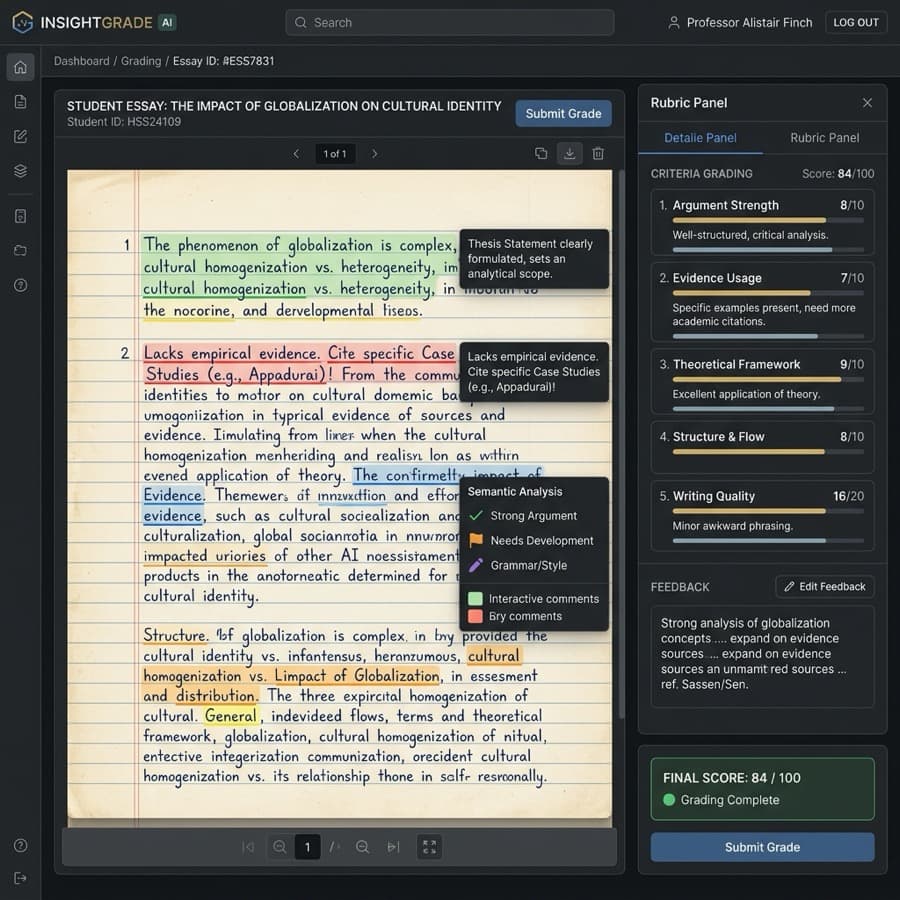Click the Semantic Analysis legend header
Image resolution: width=900 pixels, height=900 pixels.
pyautogui.click(x=514, y=491)
